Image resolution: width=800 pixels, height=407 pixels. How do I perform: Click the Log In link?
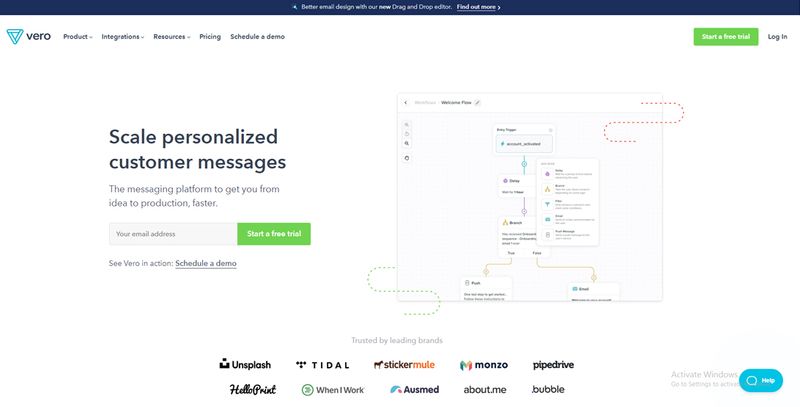click(777, 37)
